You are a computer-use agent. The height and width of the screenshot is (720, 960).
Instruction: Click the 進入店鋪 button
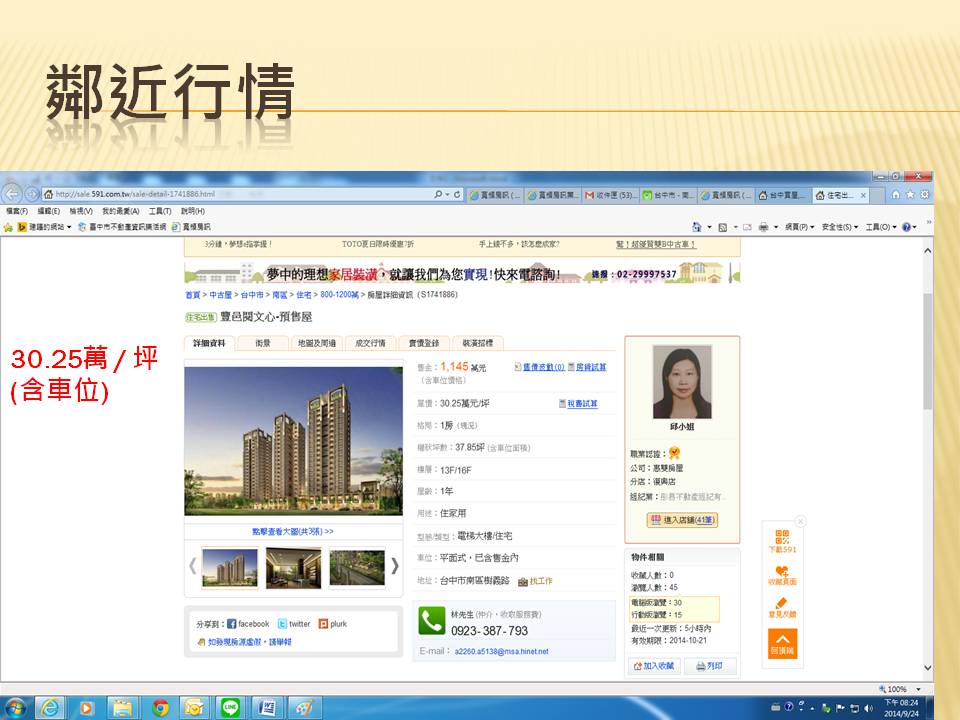tap(682, 520)
